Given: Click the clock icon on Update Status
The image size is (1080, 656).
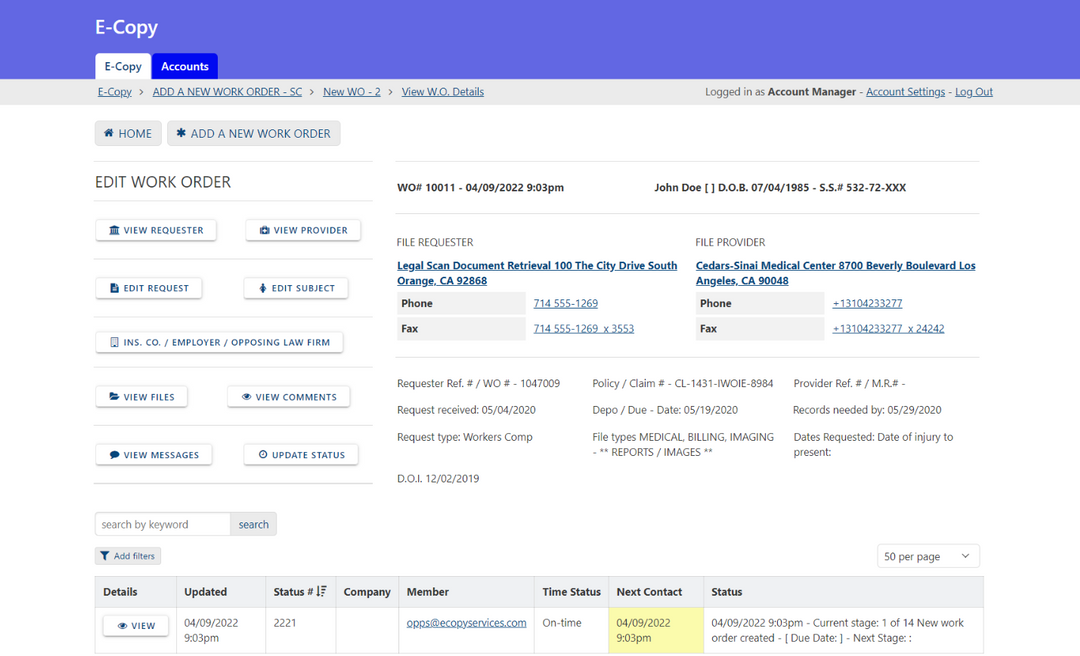Looking at the screenshot, I should click(x=263, y=455).
